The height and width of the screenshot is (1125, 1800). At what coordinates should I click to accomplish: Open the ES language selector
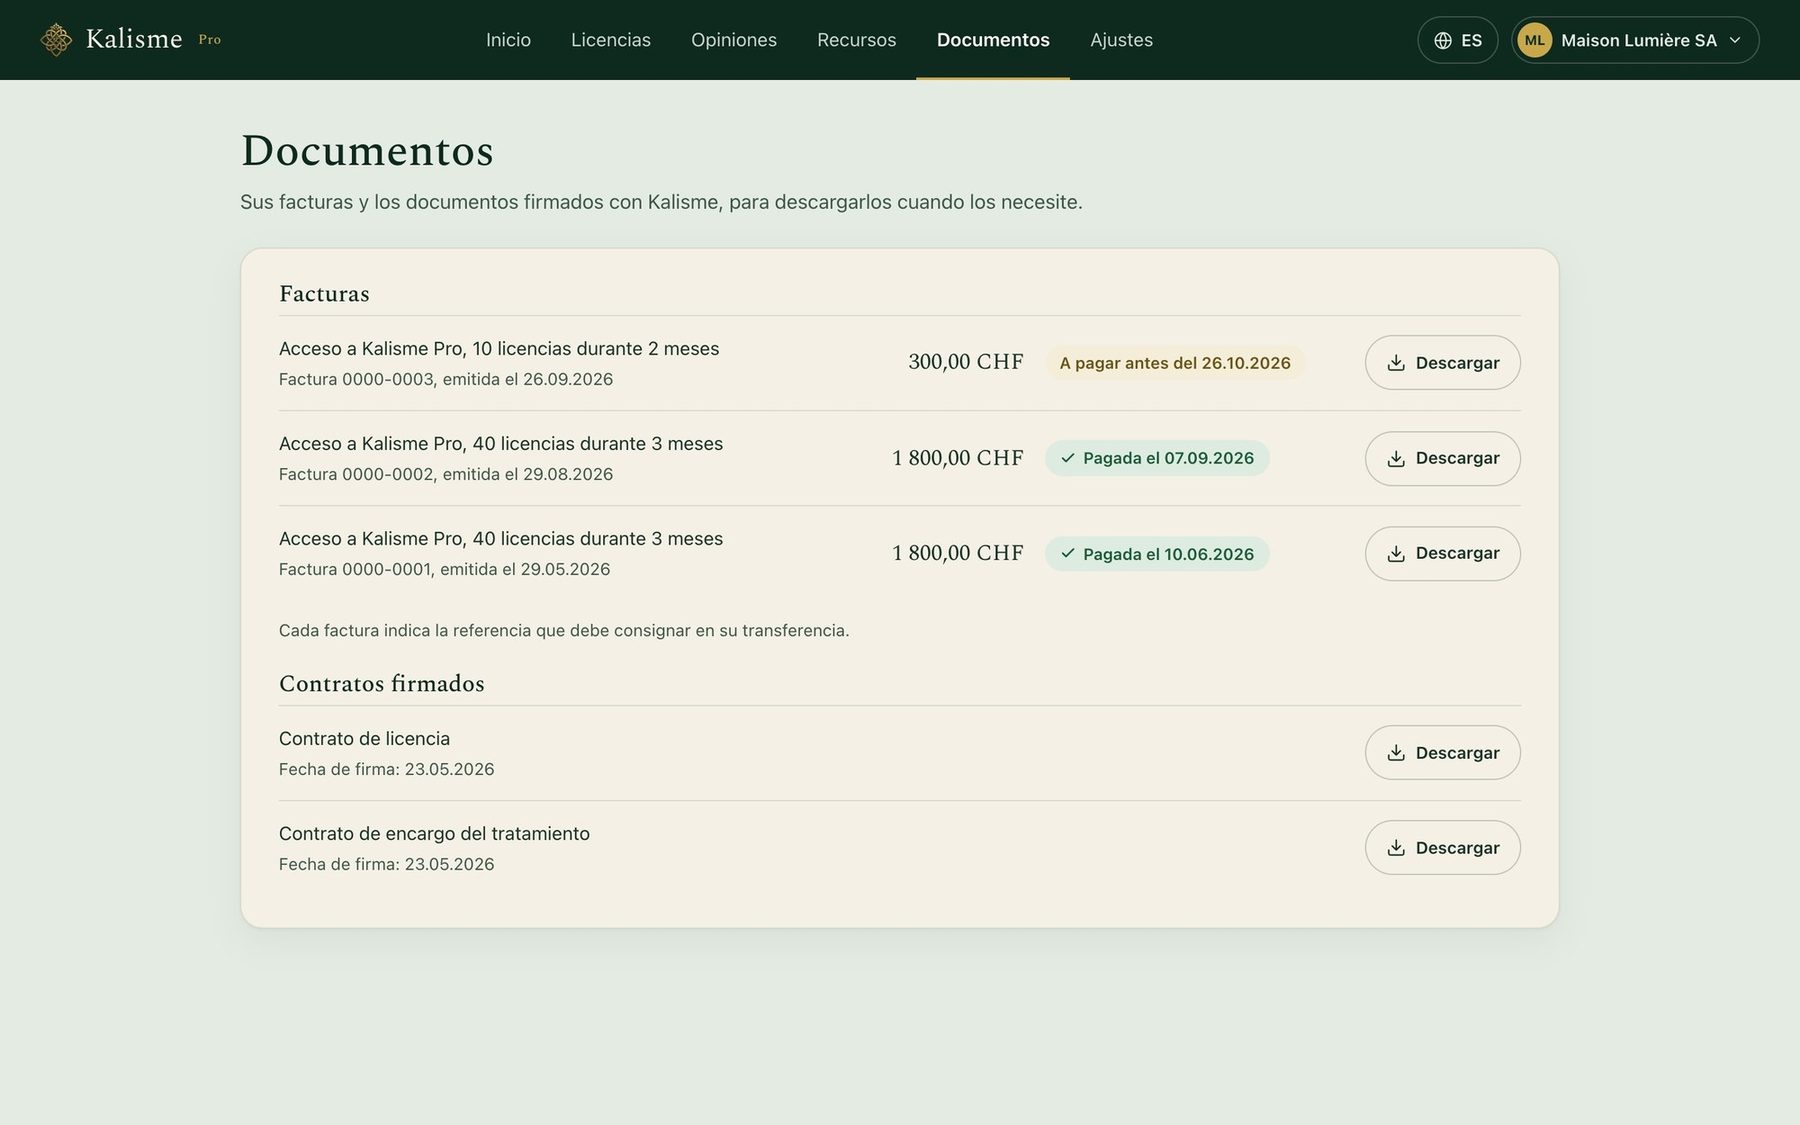[1458, 40]
